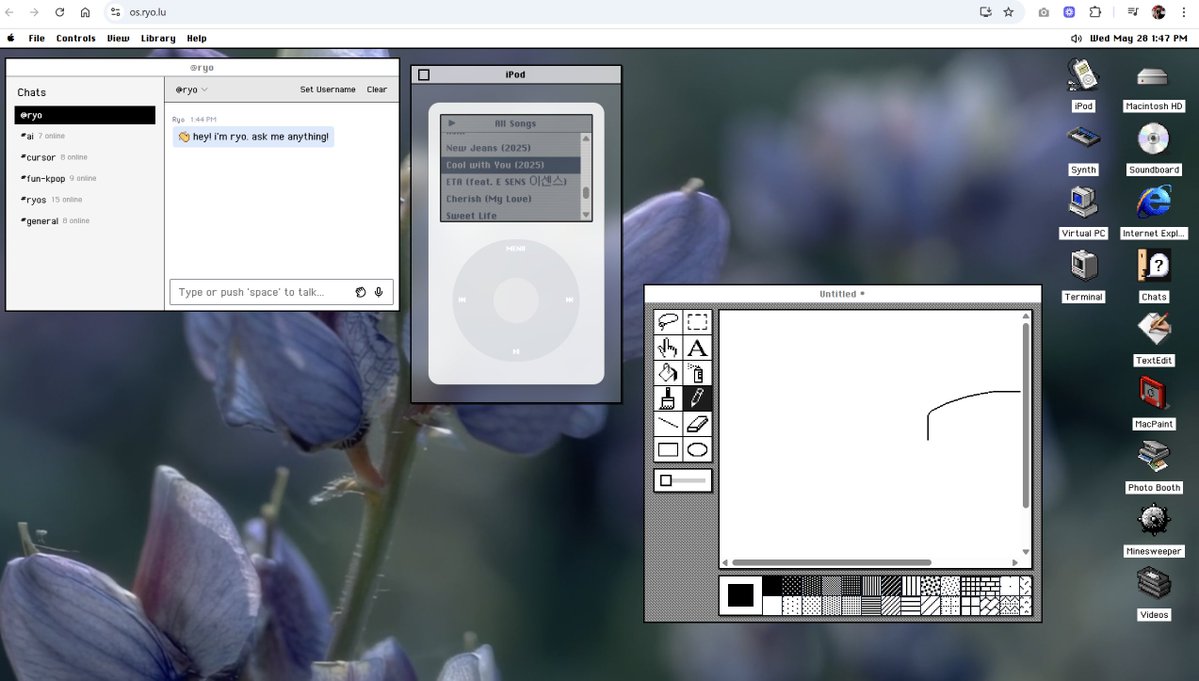Pick the Text tool in MacPaint
This screenshot has width=1199, height=681.
[697, 348]
